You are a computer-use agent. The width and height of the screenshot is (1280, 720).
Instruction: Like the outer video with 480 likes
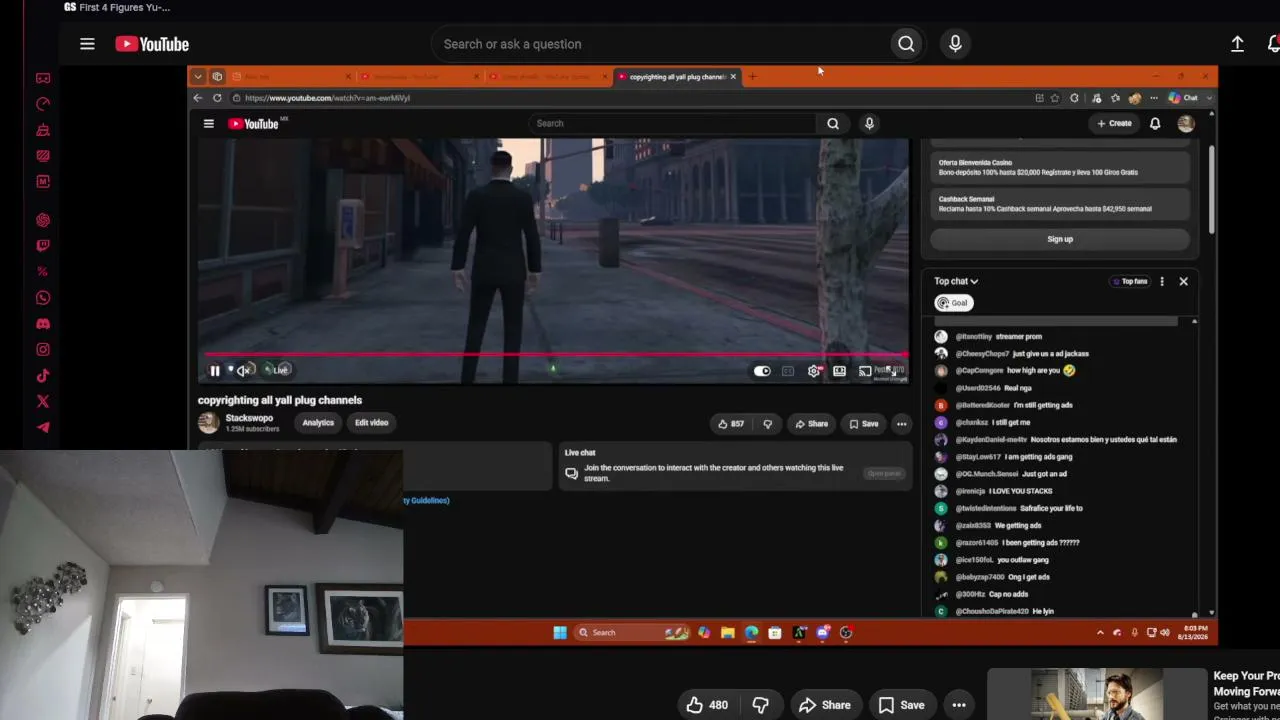click(707, 705)
